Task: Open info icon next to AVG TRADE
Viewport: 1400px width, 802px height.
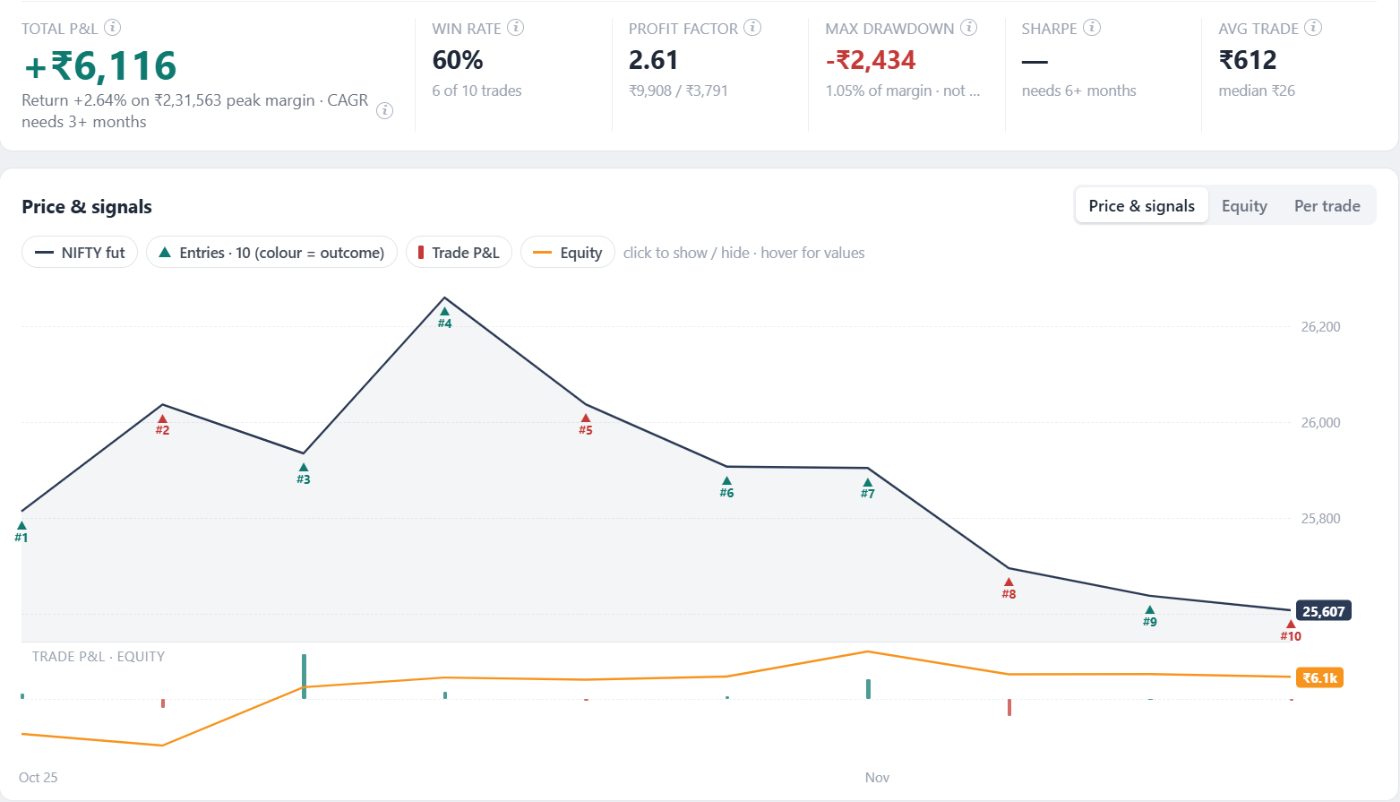Action: click(x=1313, y=28)
